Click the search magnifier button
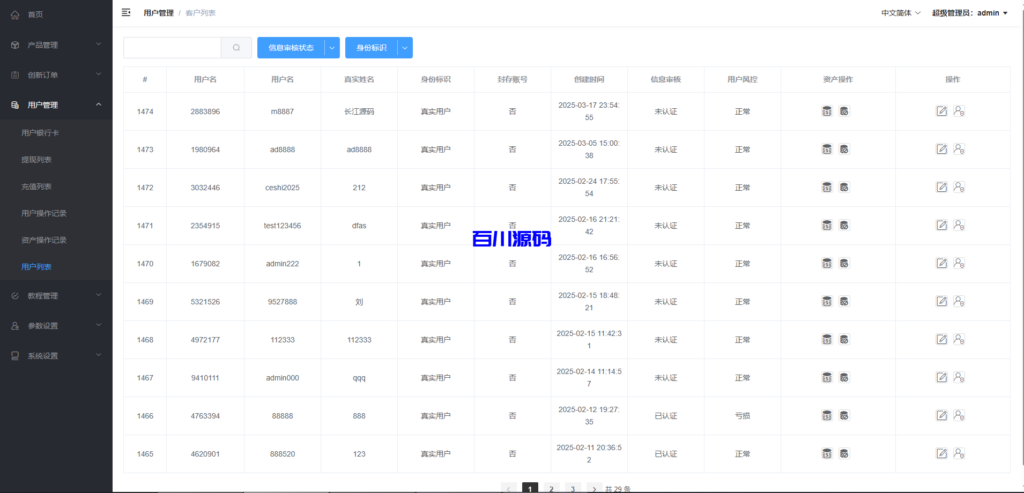This screenshot has width=1024, height=493. [x=236, y=48]
